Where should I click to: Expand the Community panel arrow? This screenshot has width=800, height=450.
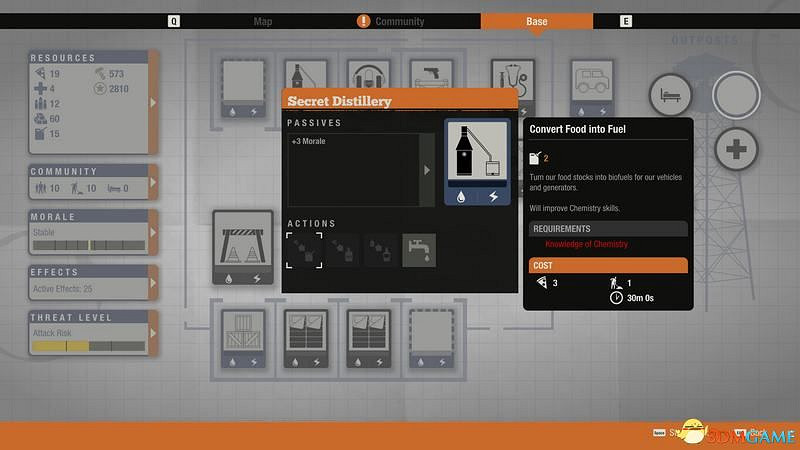[153, 182]
